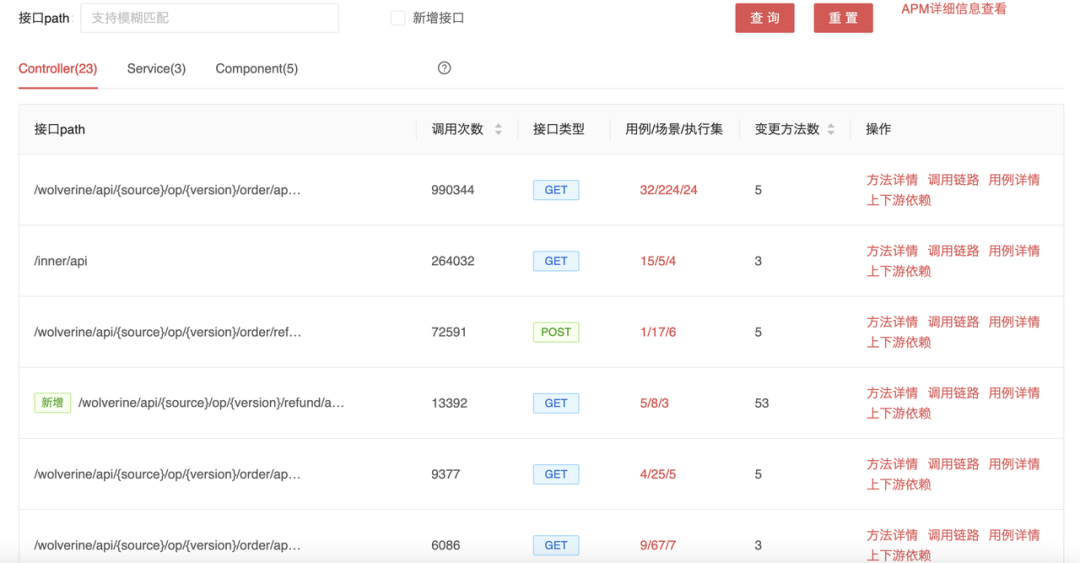Screen dimensions: 1080x563
Task: Open 用例详情 for the 72591 row
Action: pos(1014,322)
